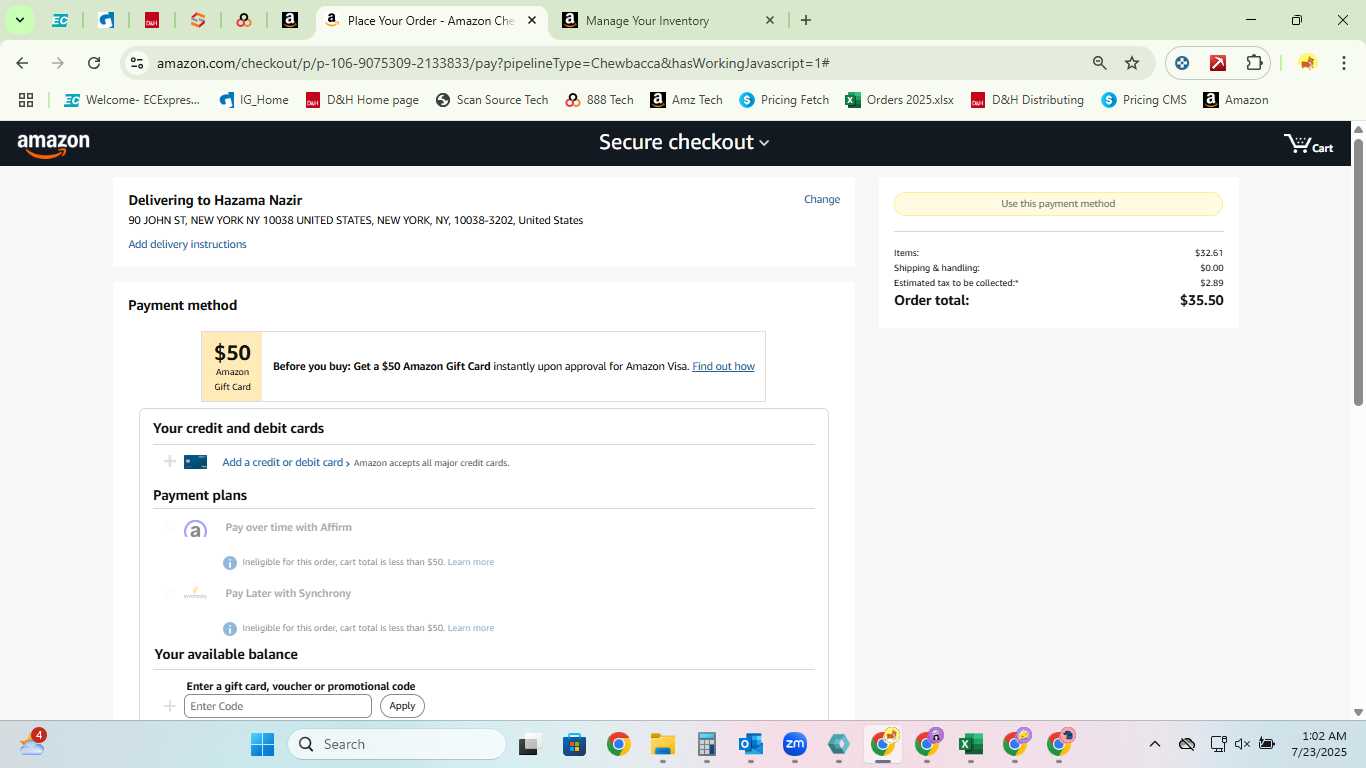Open Outlook from the taskbar
This screenshot has width=1366, height=768.
point(750,744)
